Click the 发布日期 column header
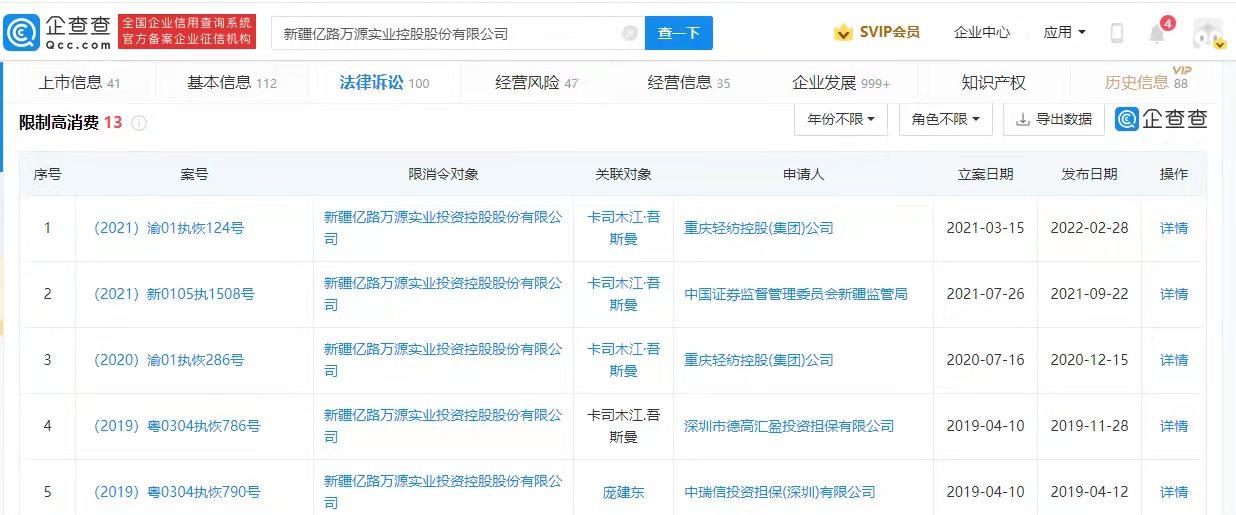 coord(1089,174)
